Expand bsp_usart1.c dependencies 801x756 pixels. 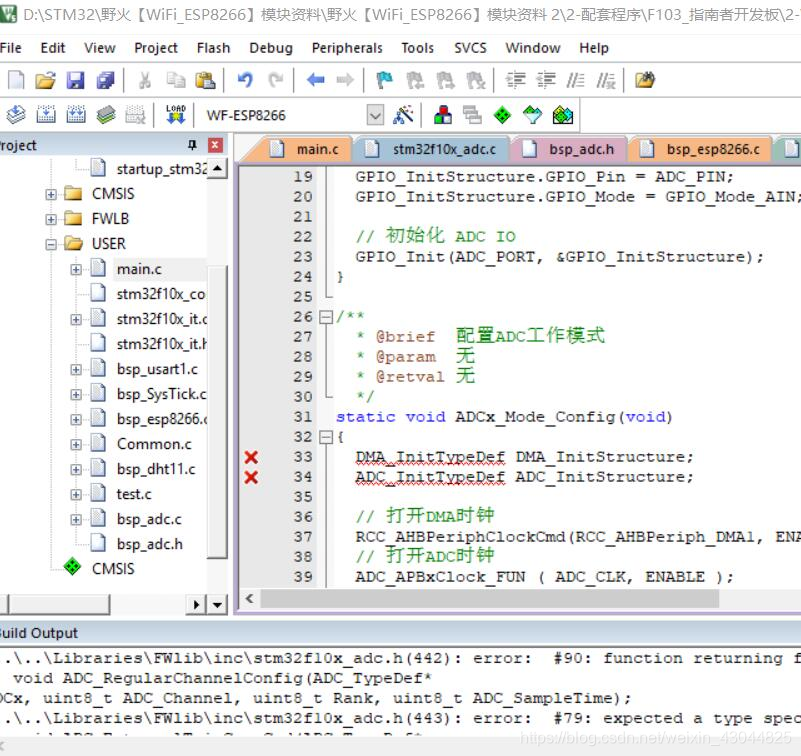click(76, 369)
